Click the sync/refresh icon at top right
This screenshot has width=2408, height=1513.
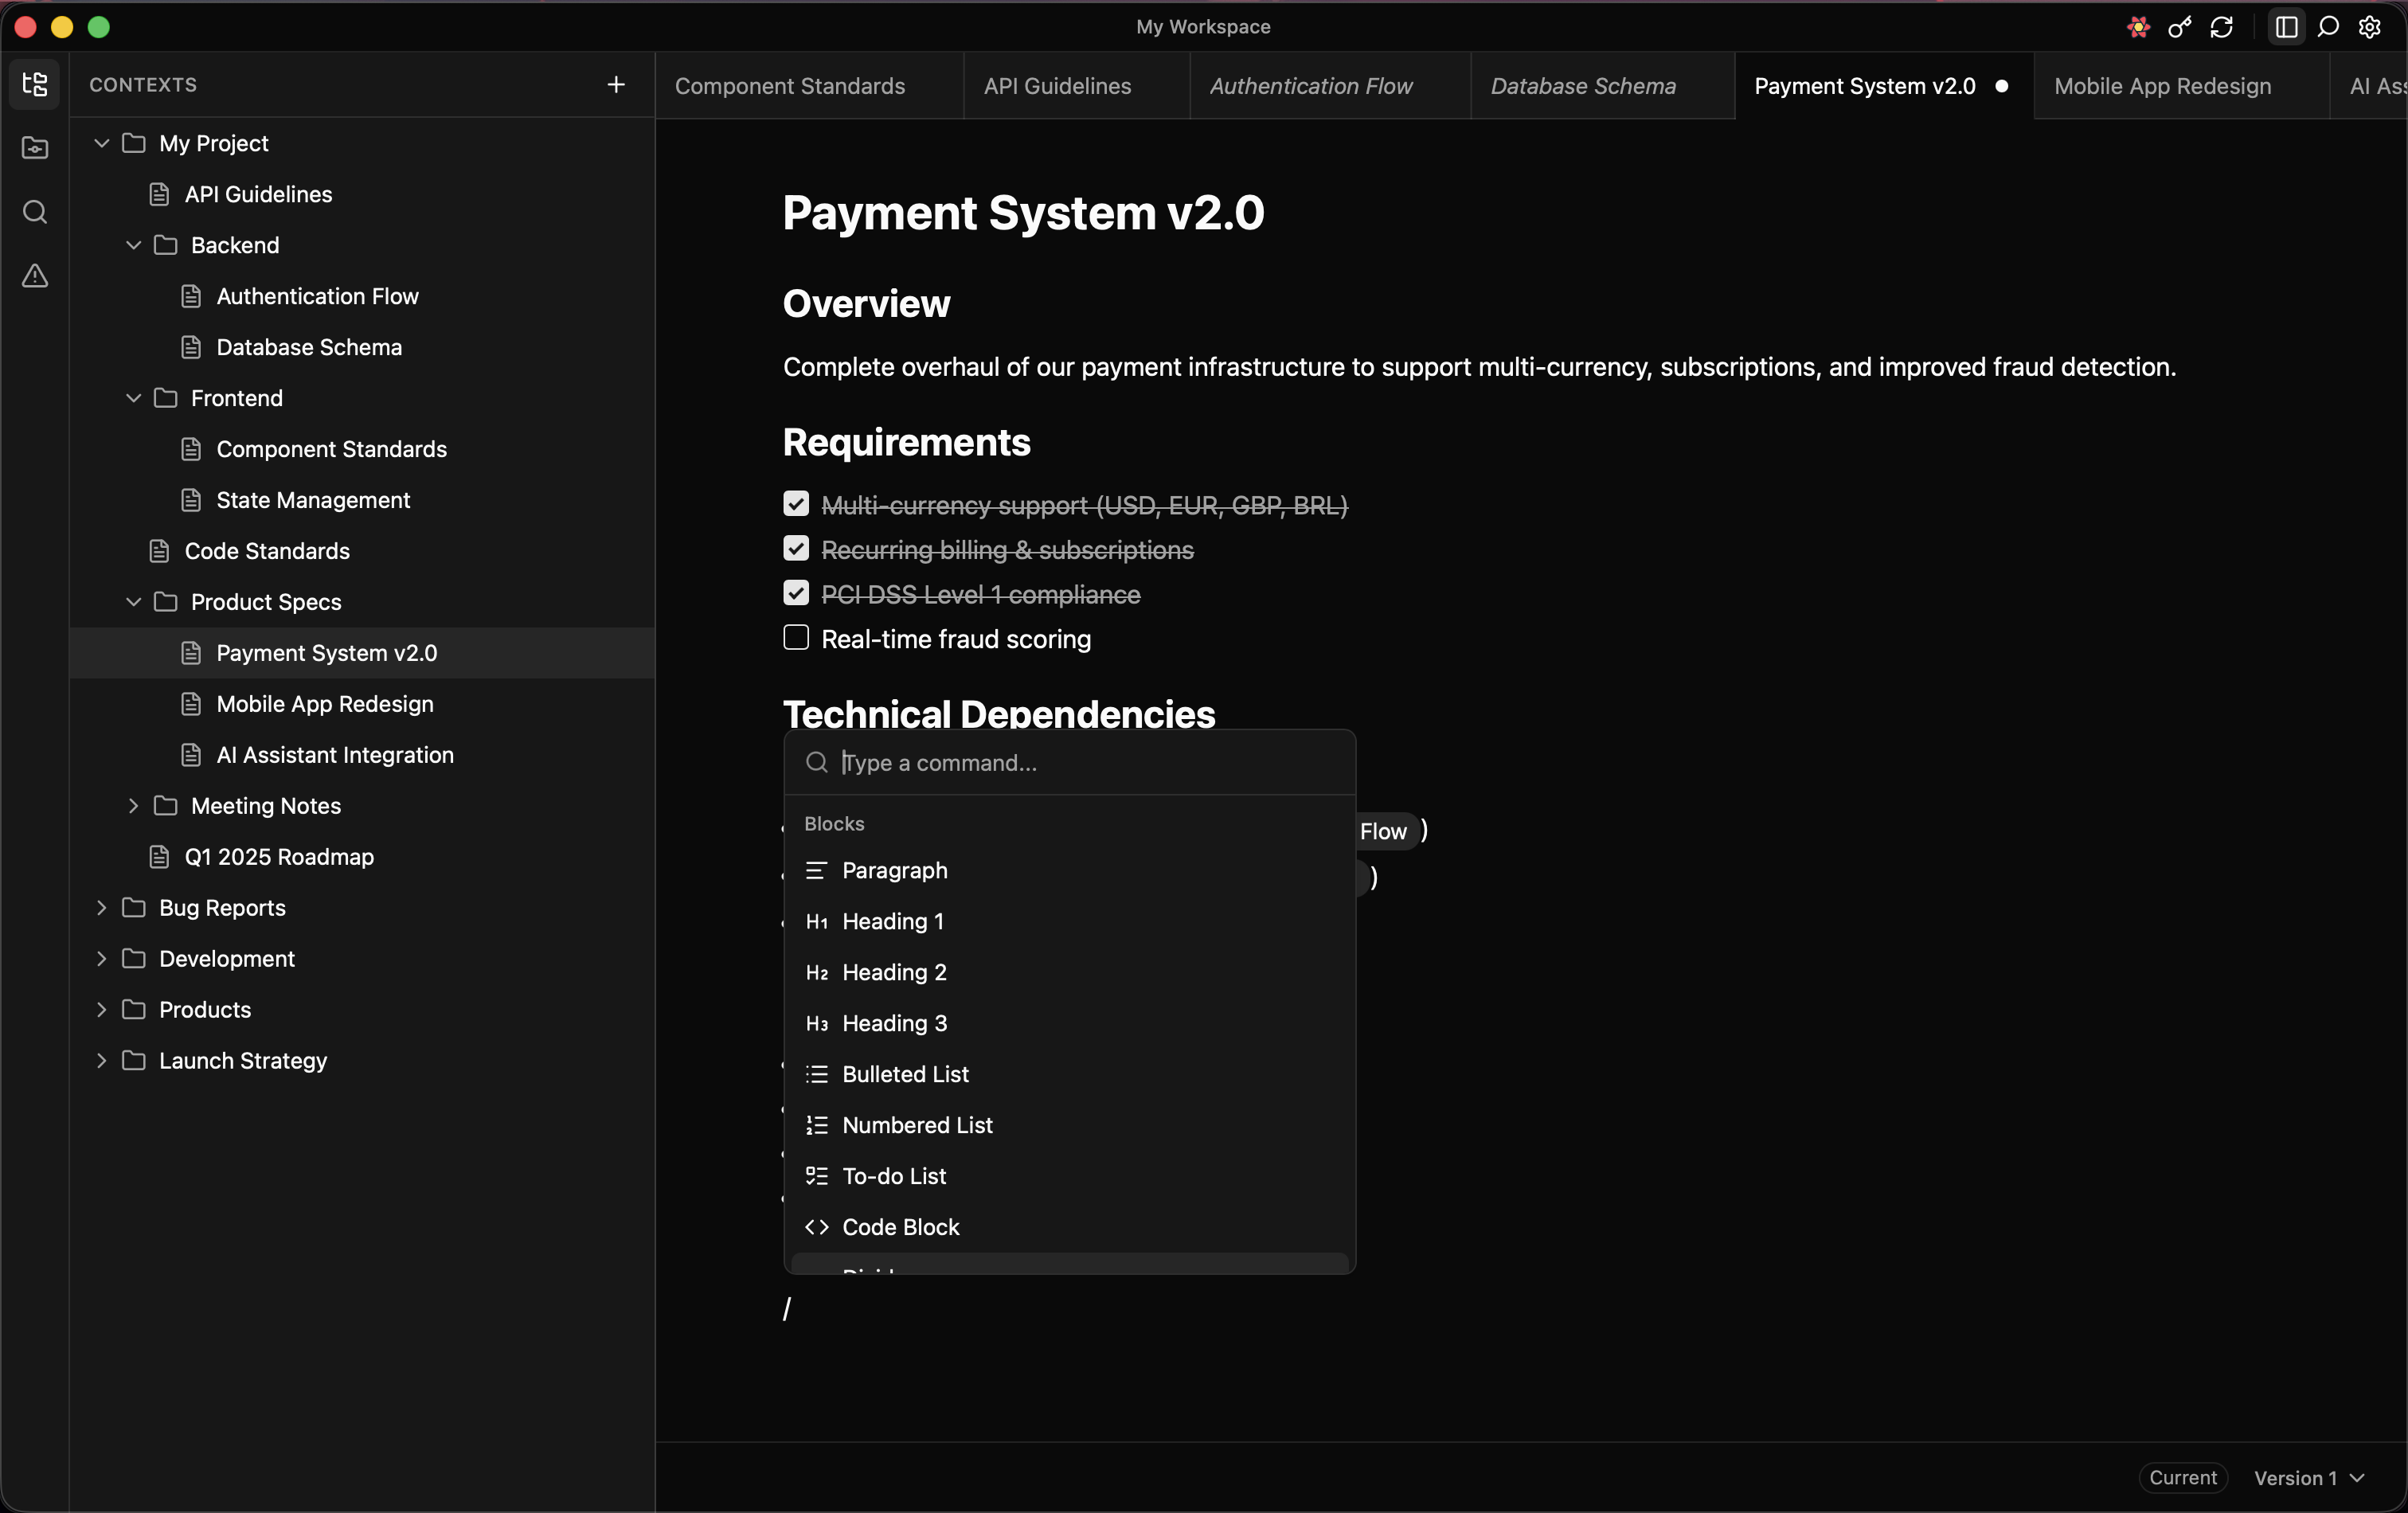(x=2222, y=27)
